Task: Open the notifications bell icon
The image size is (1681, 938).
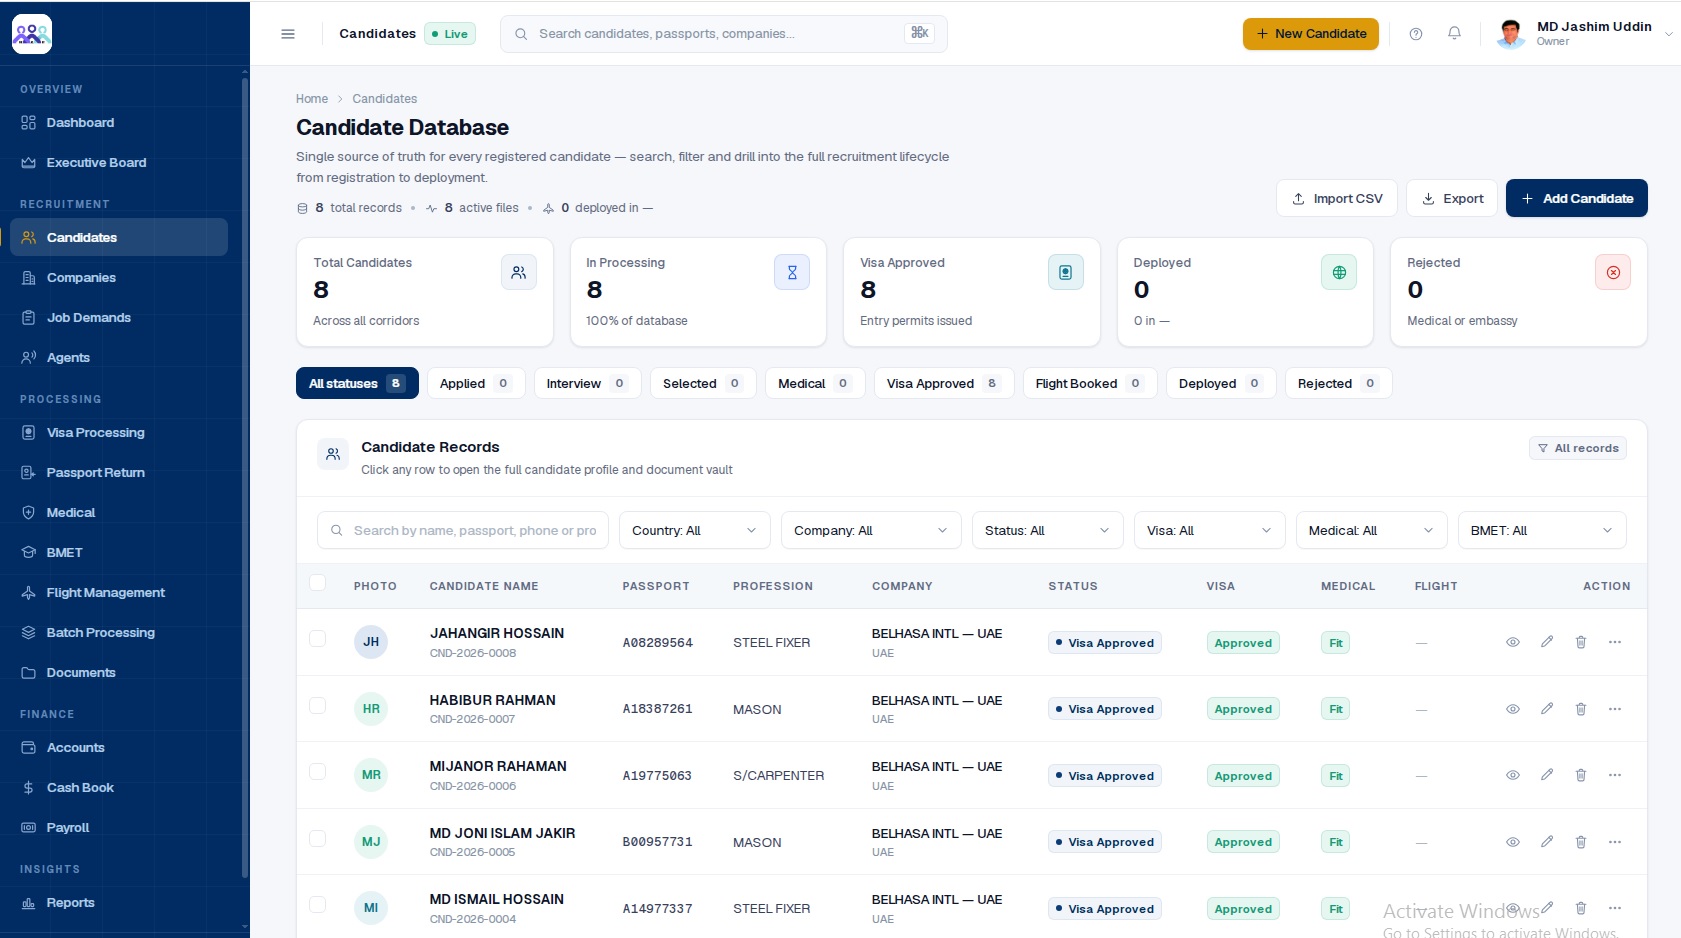Action: [x=1454, y=34]
